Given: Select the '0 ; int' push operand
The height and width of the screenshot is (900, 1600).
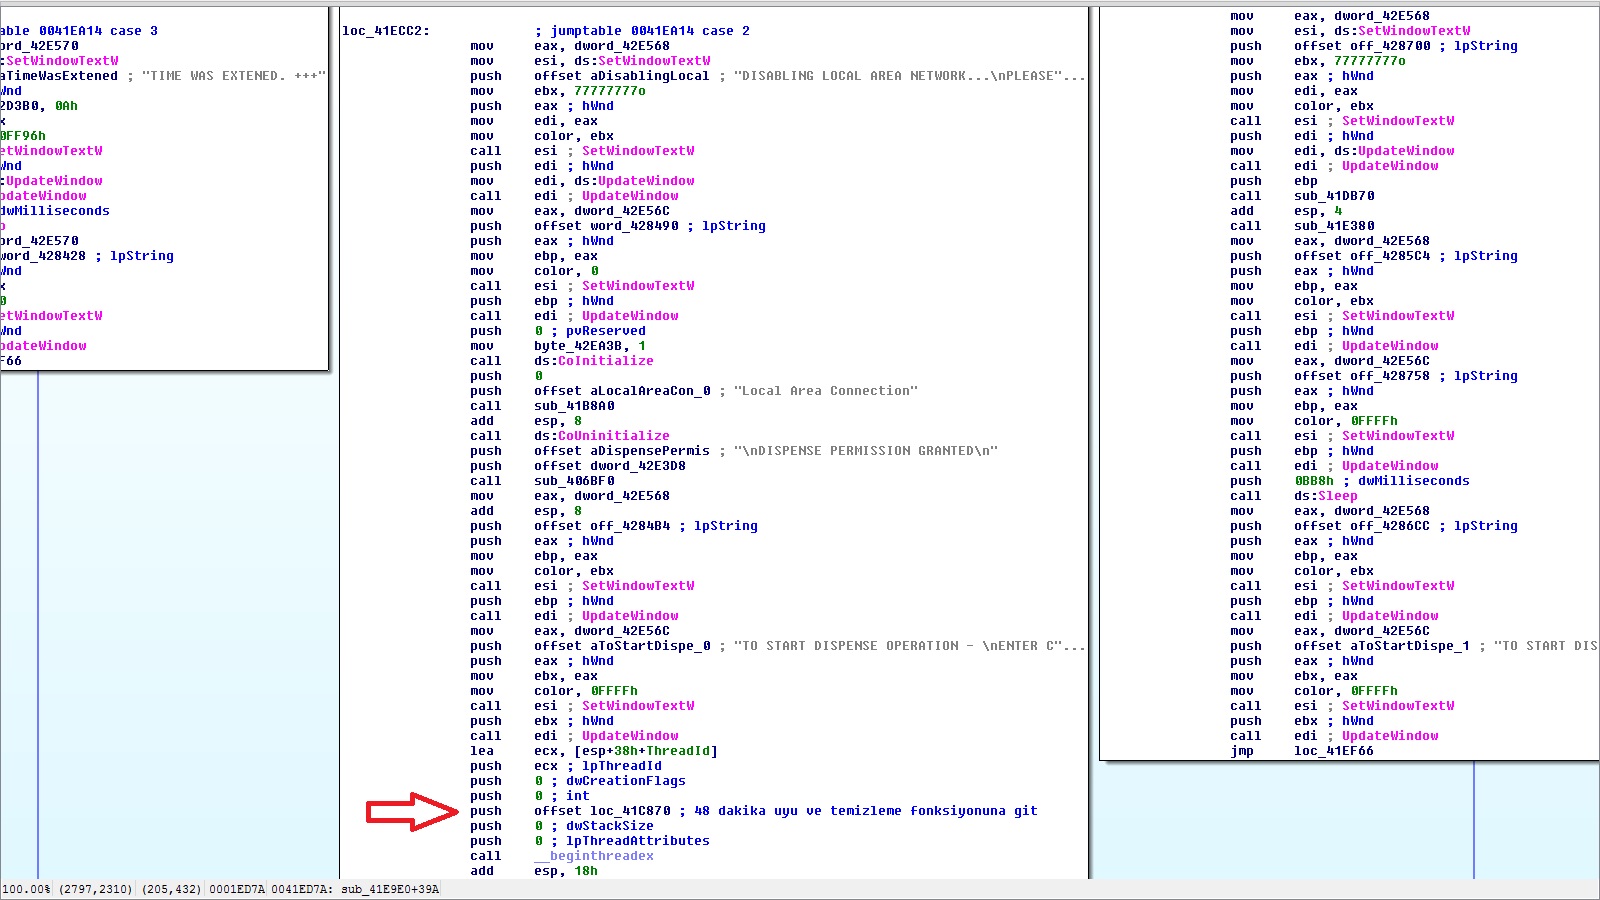Looking at the screenshot, I should (x=562, y=796).
